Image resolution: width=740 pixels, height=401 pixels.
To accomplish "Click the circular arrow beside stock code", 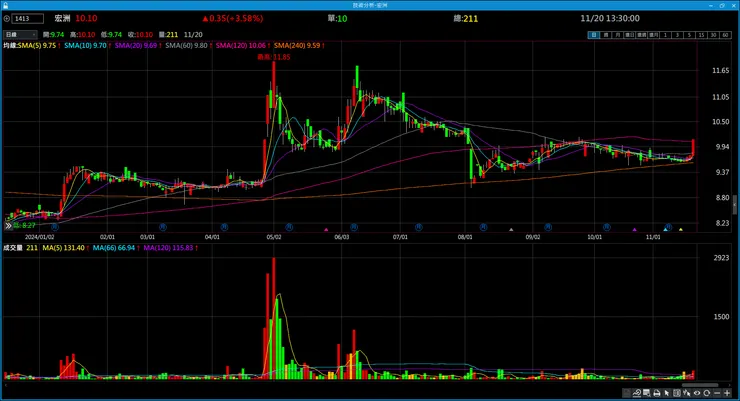I will [x=7, y=18].
